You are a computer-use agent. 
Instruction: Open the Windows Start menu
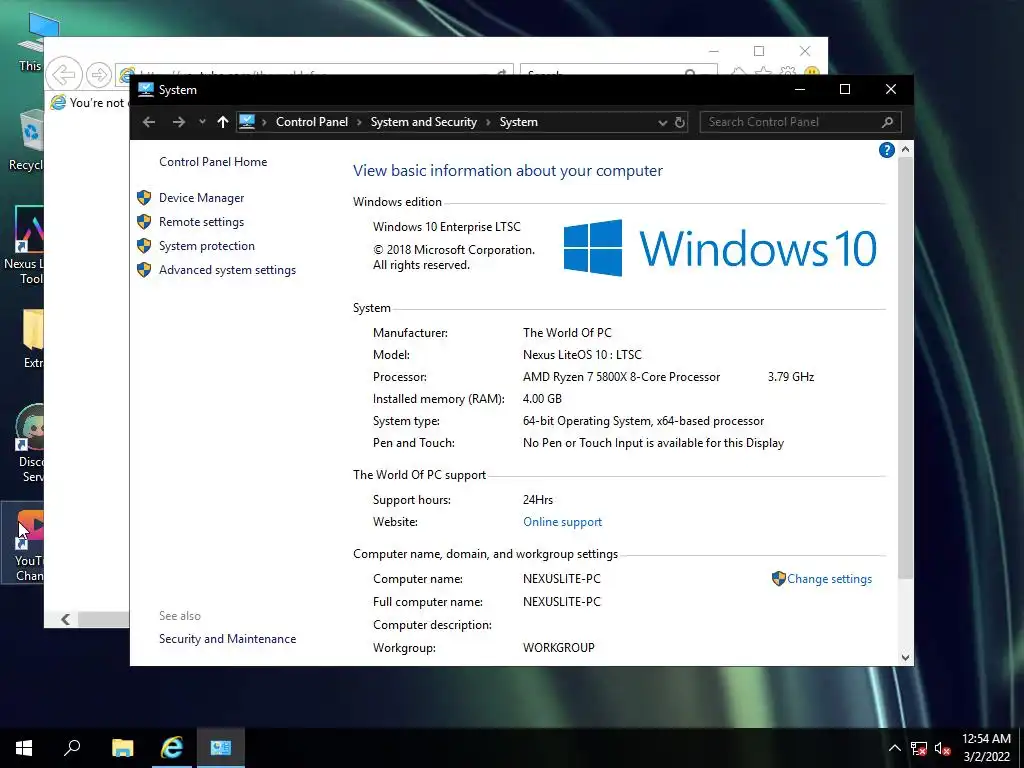24,748
